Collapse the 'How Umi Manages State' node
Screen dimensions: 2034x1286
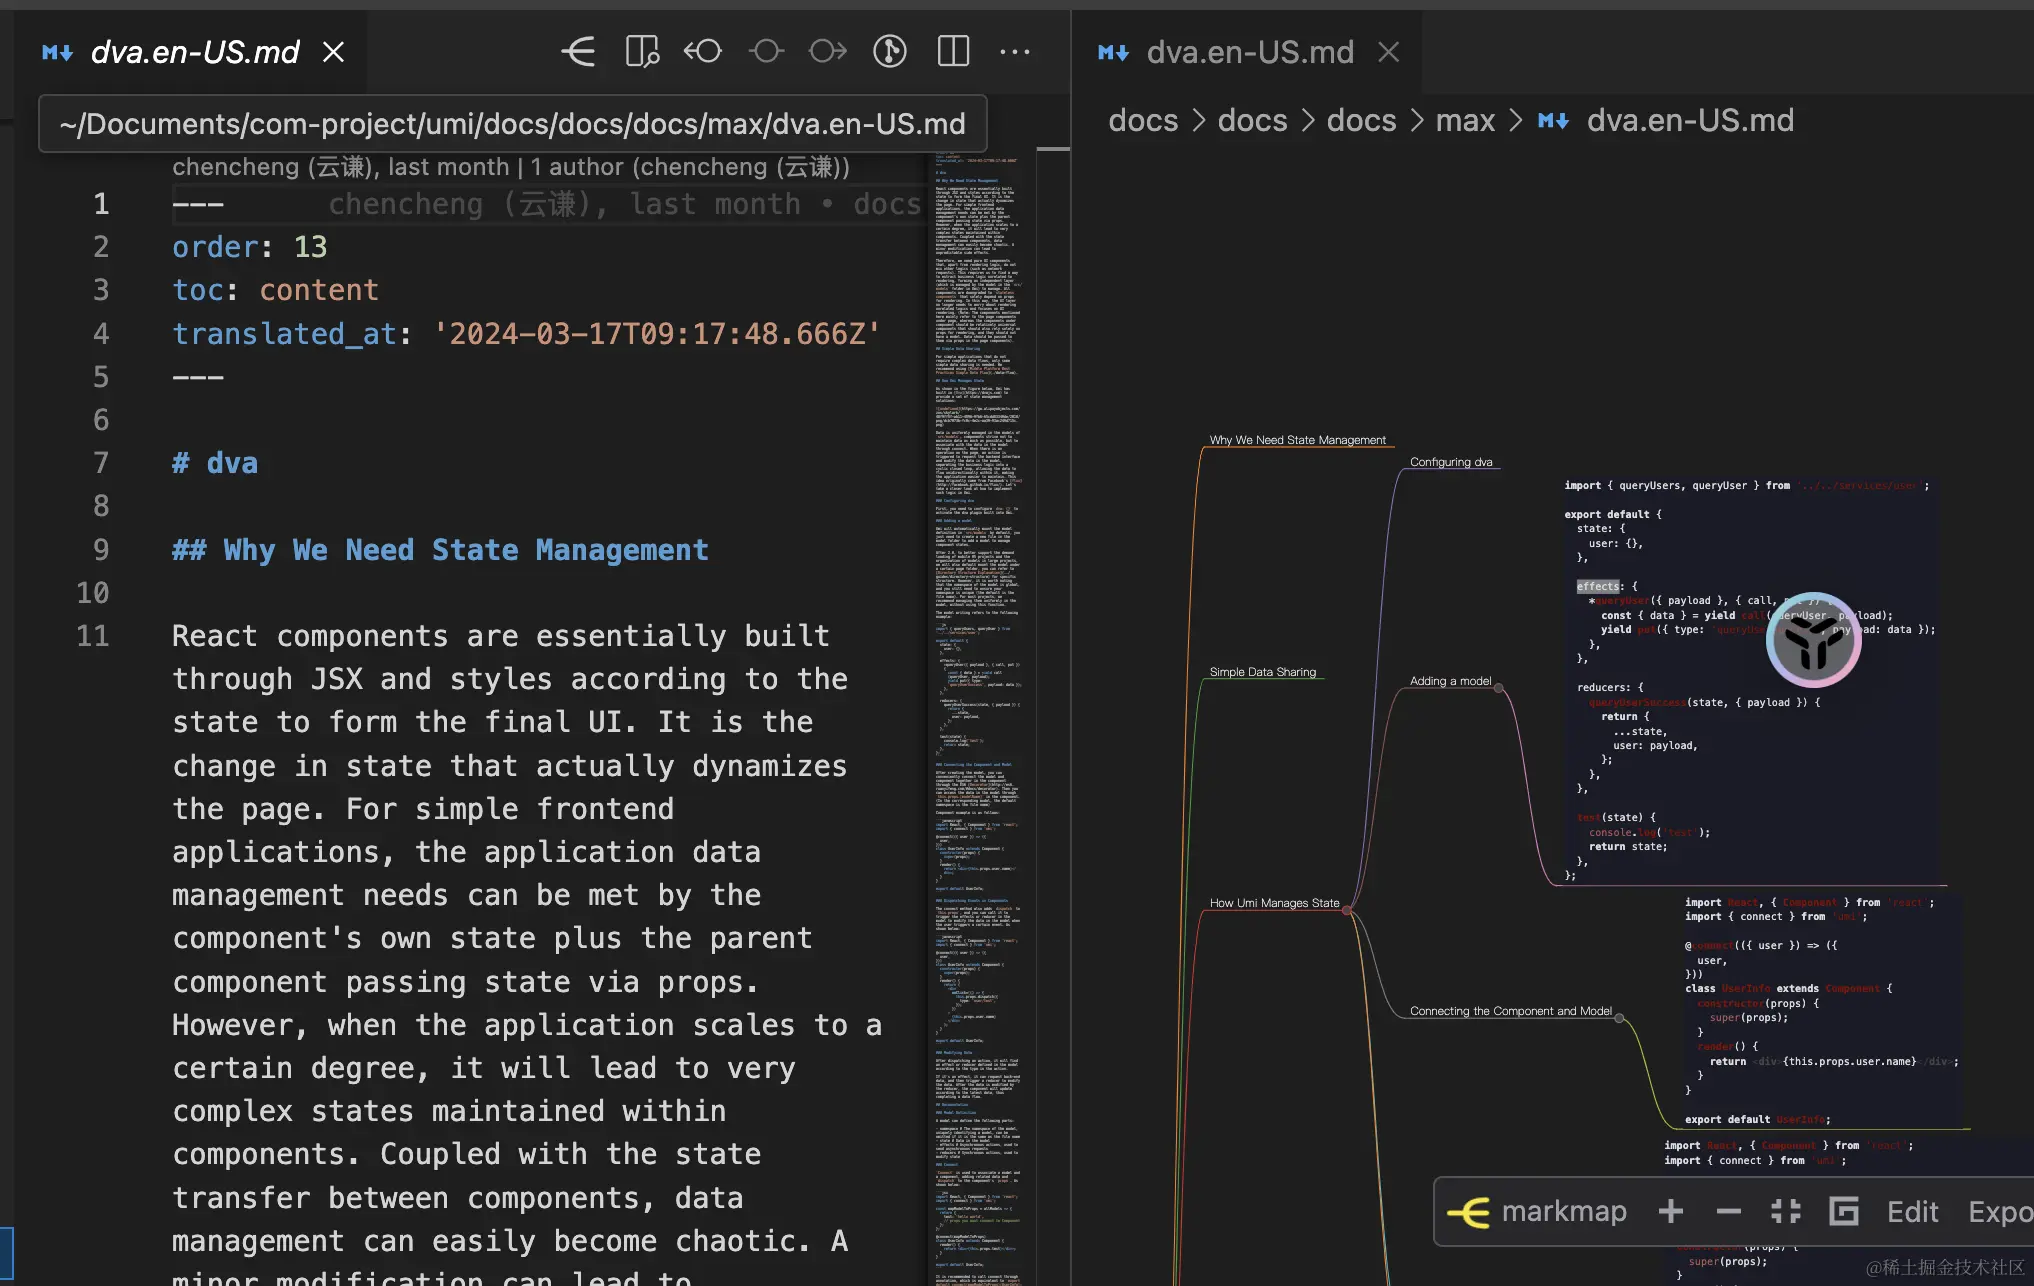(x=1347, y=910)
